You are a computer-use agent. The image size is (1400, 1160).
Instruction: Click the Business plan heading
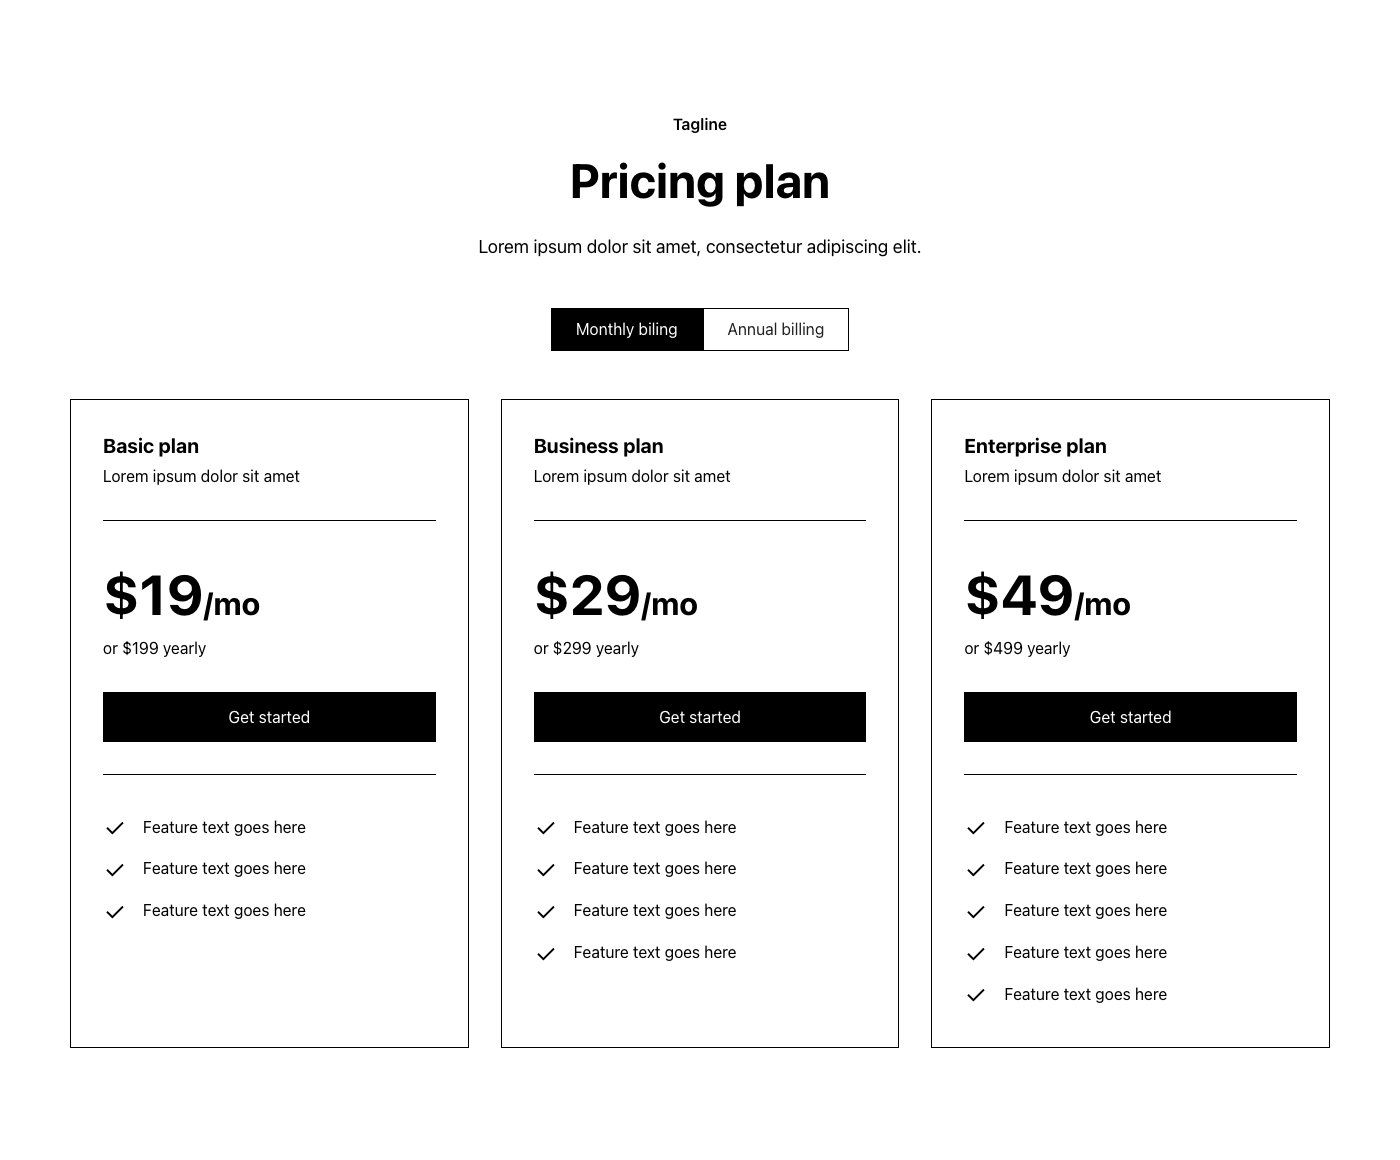coord(598,446)
